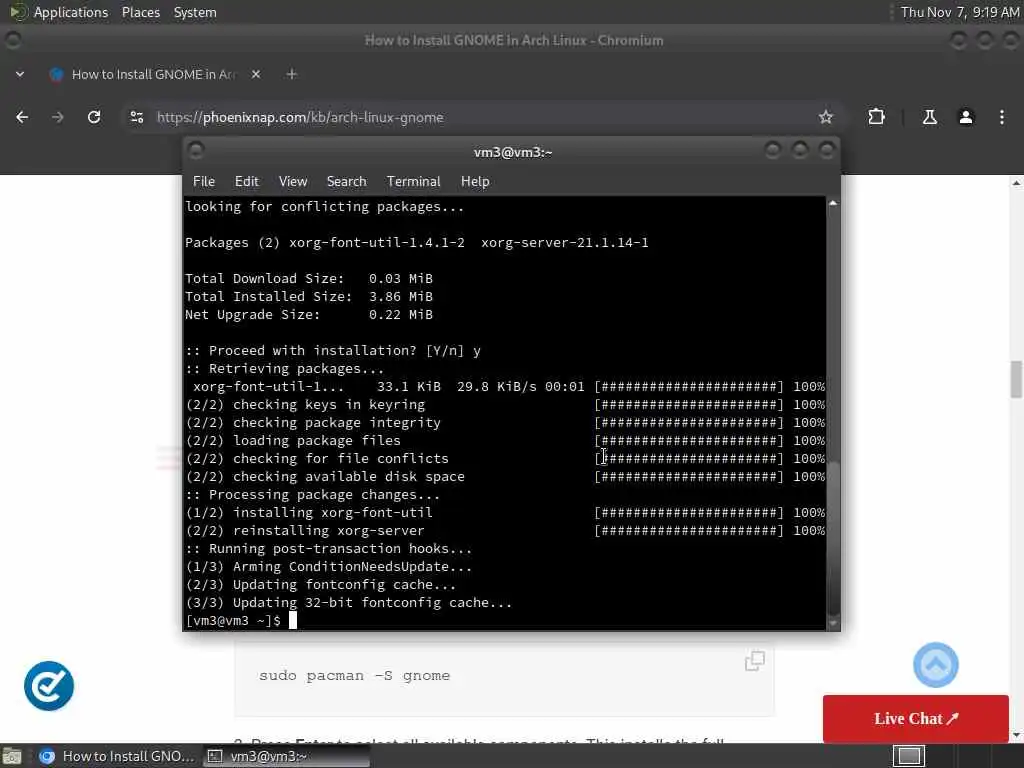Open the terminal View menu
This screenshot has width=1024, height=768.
click(x=293, y=181)
